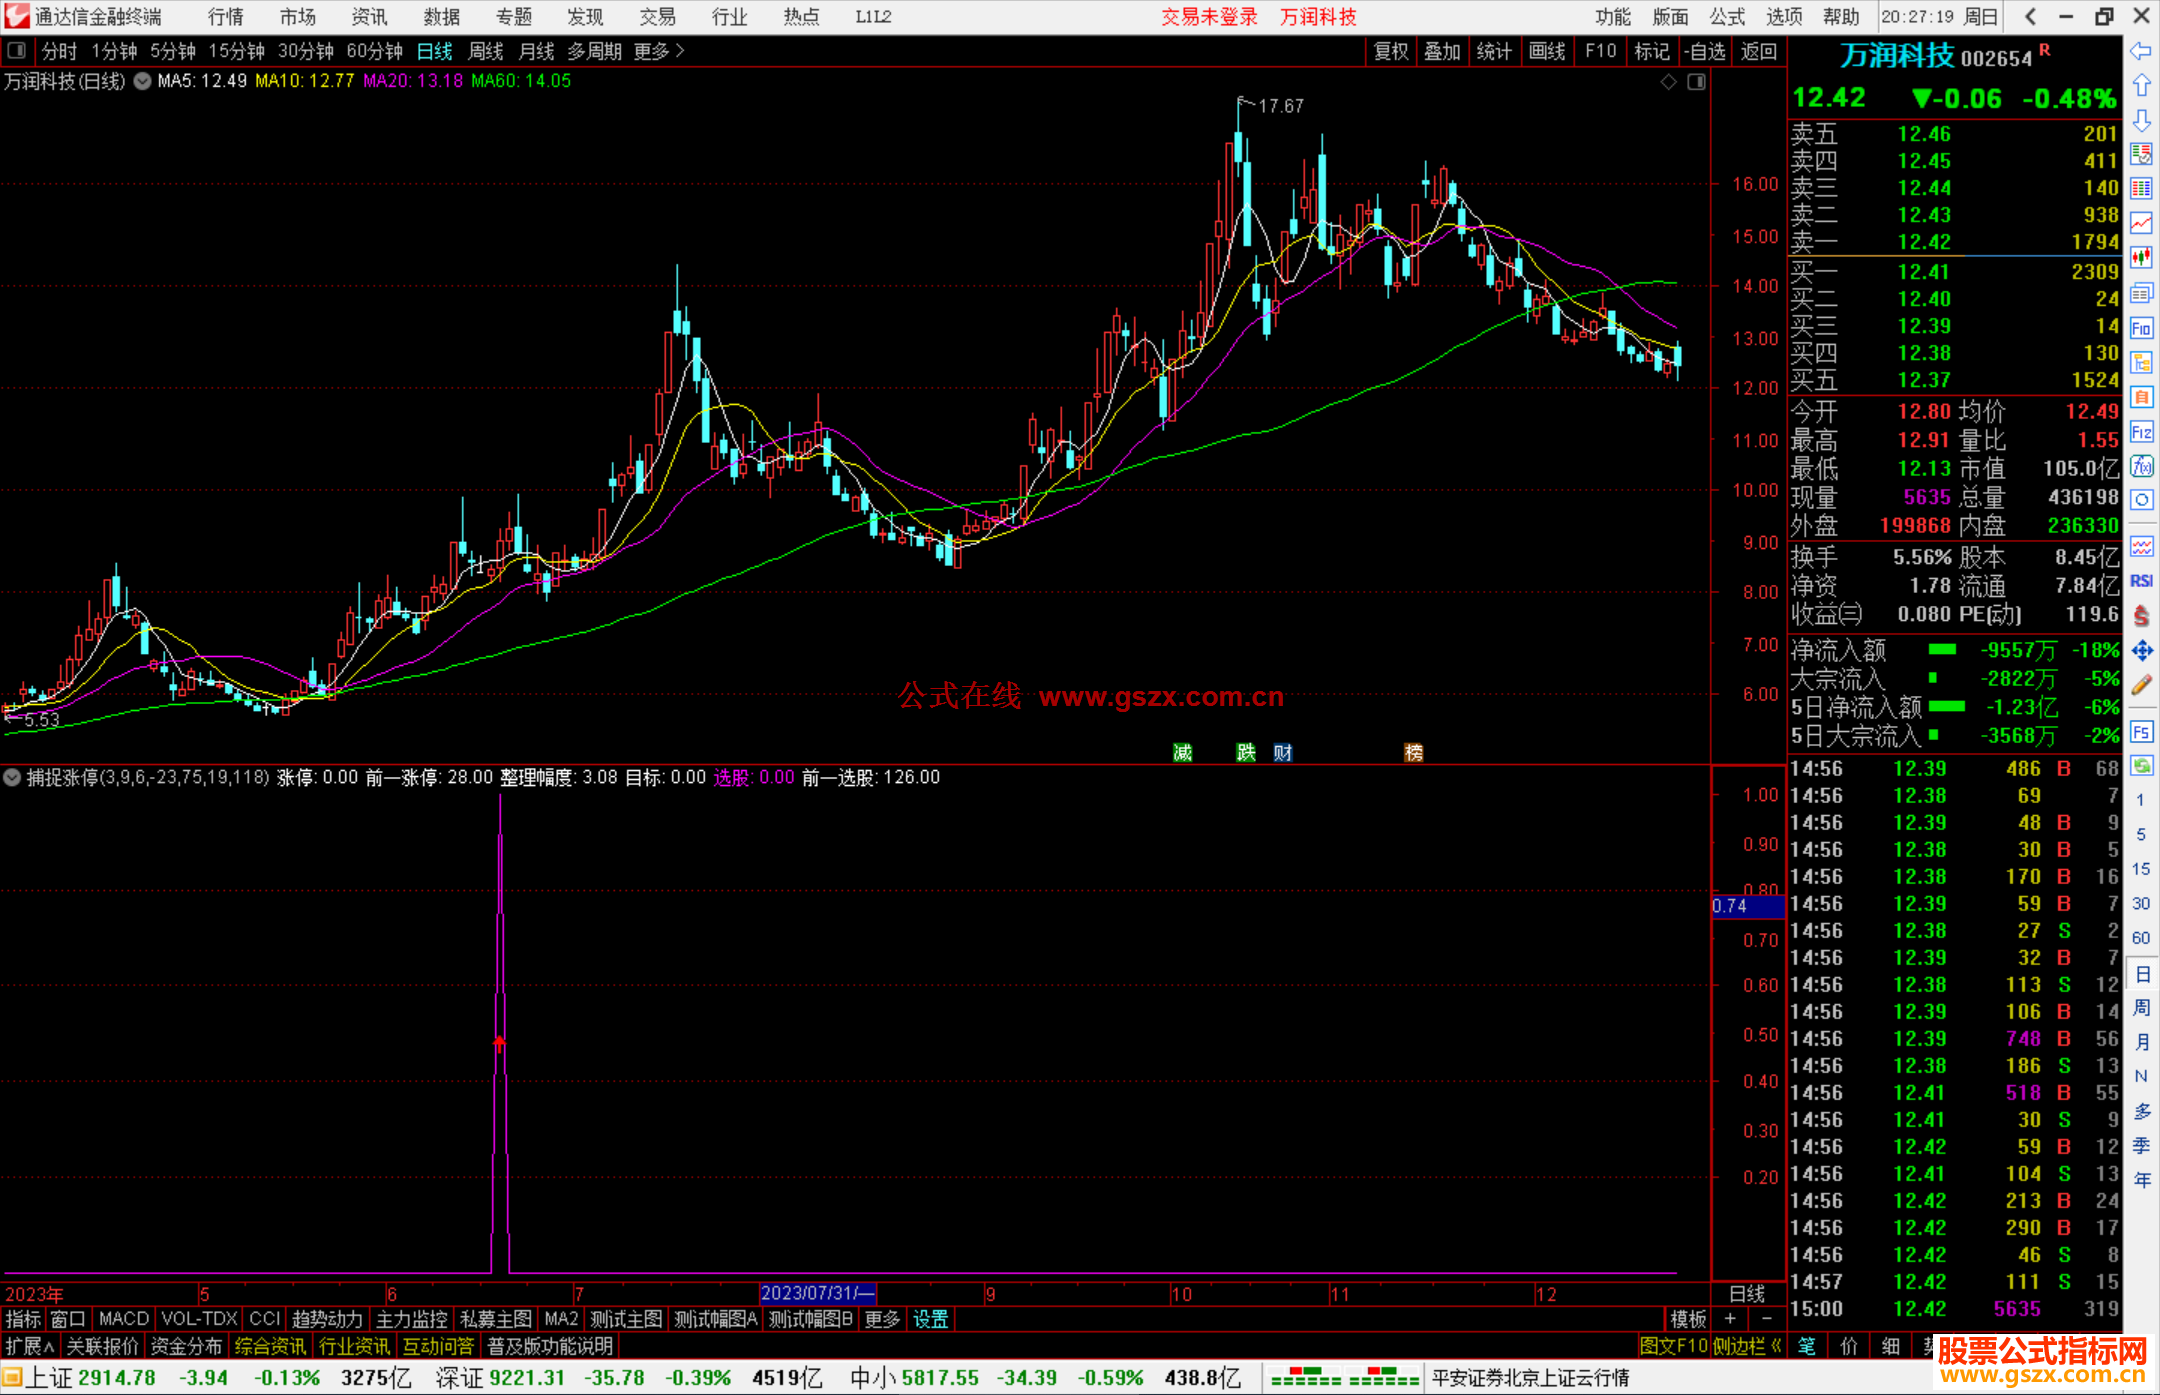This screenshot has width=2160, height=1395.
Task: Click the blue four-way move arrows icon
Action: pos(2141,651)
